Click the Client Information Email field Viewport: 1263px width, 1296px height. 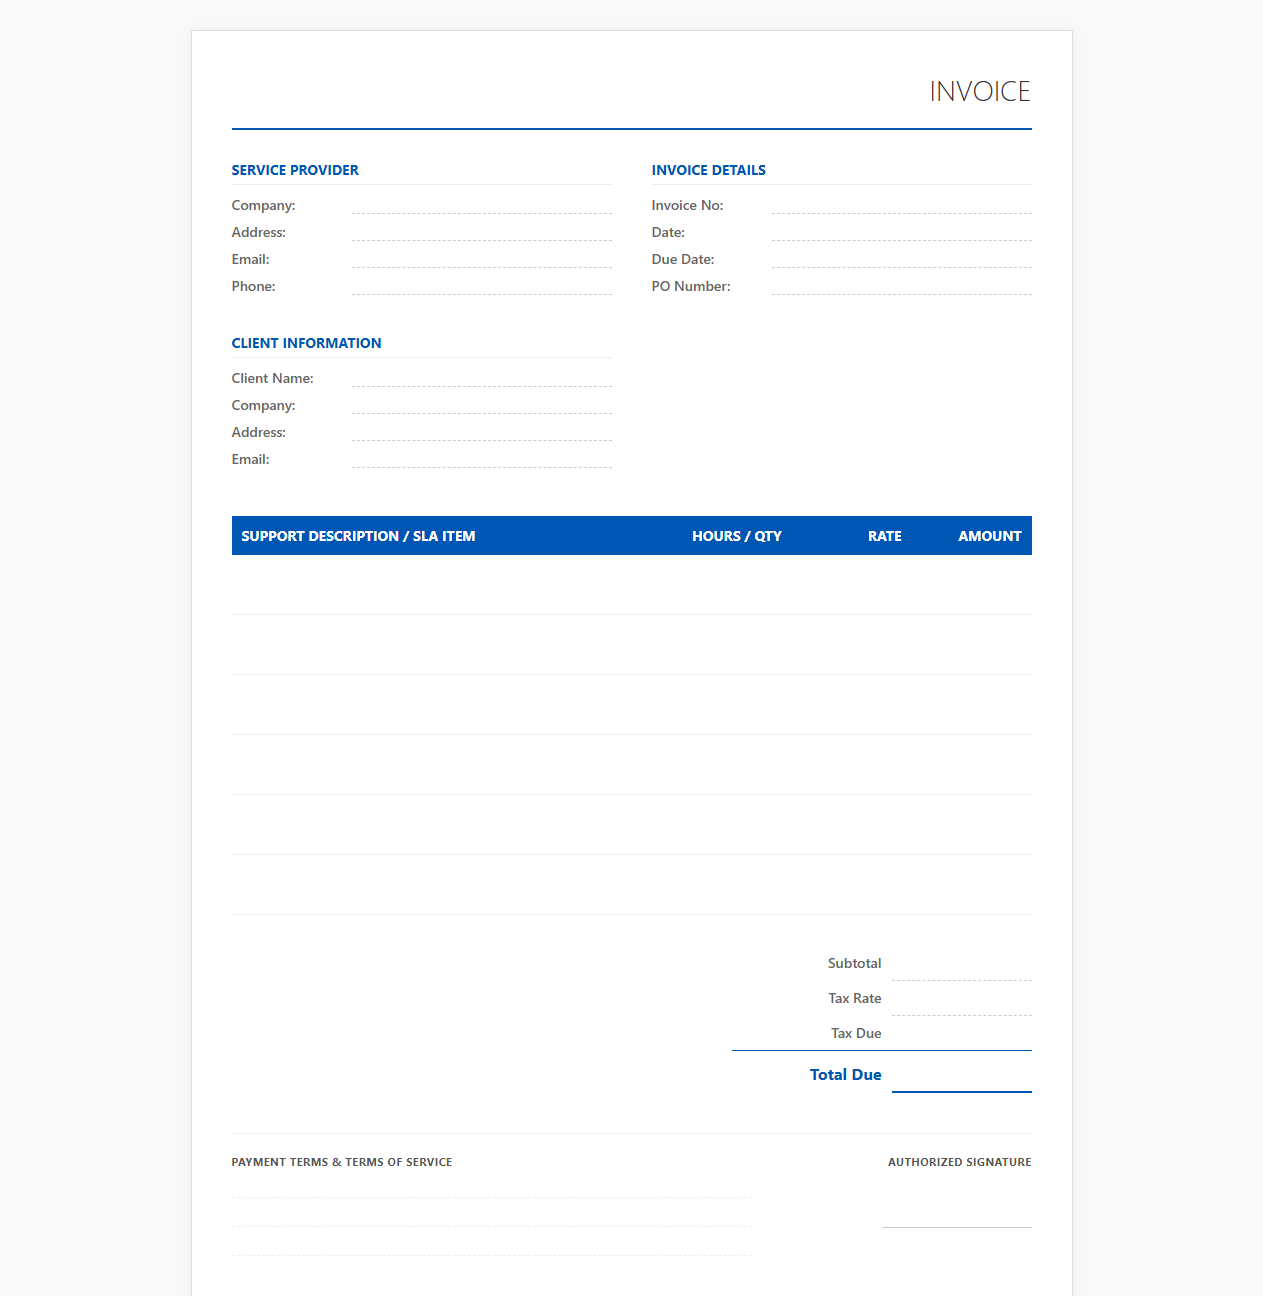tap(481, 459)
